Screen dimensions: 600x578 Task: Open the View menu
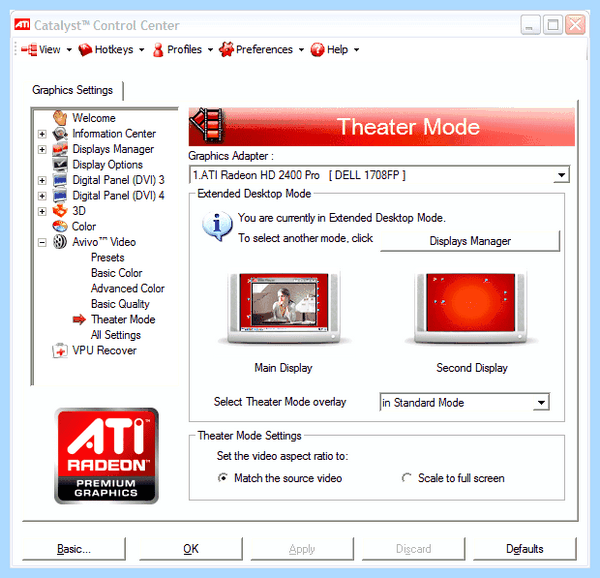pyautogui.click(x=46, y=50)
